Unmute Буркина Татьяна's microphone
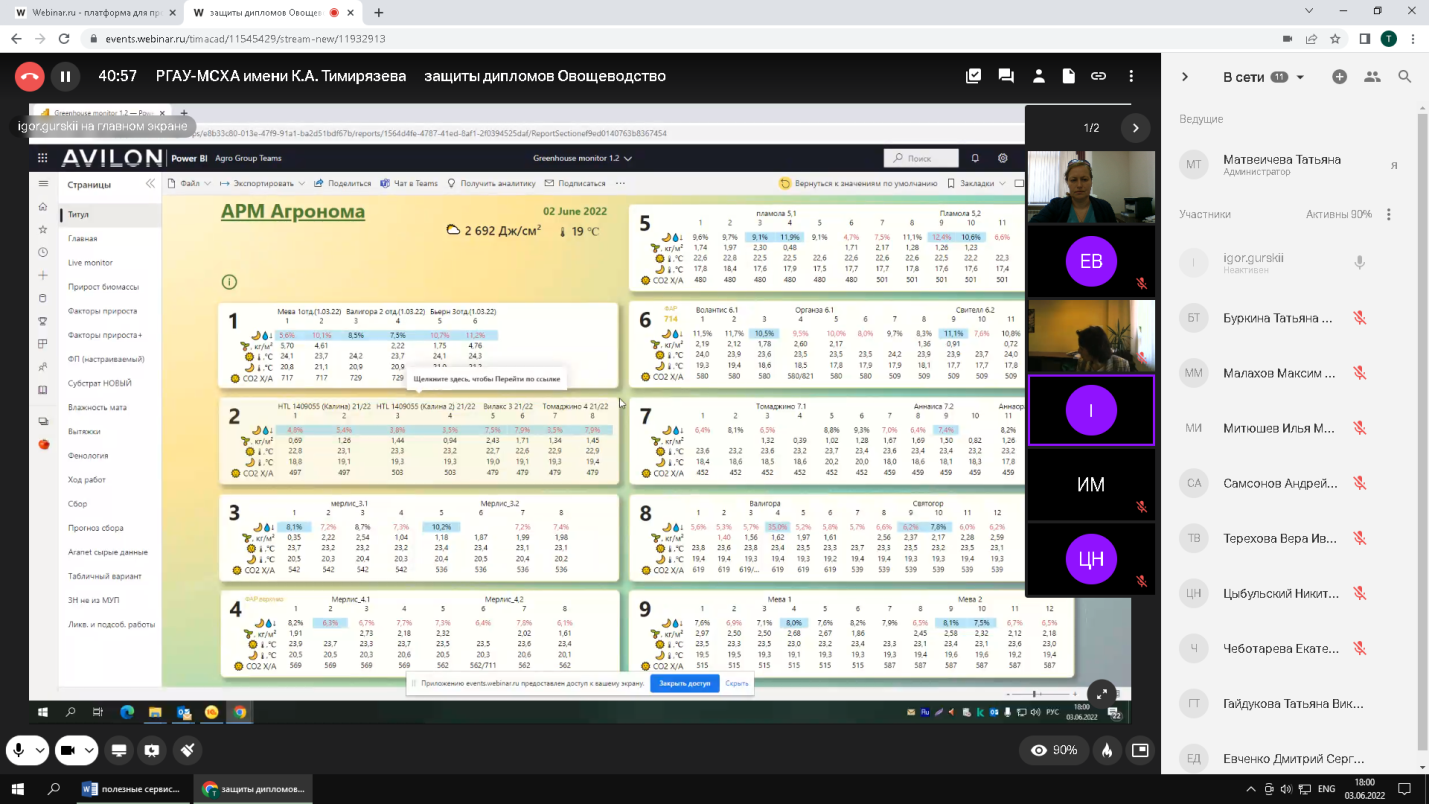The height and width of the screenshot is (804, 1429). 1359,318
